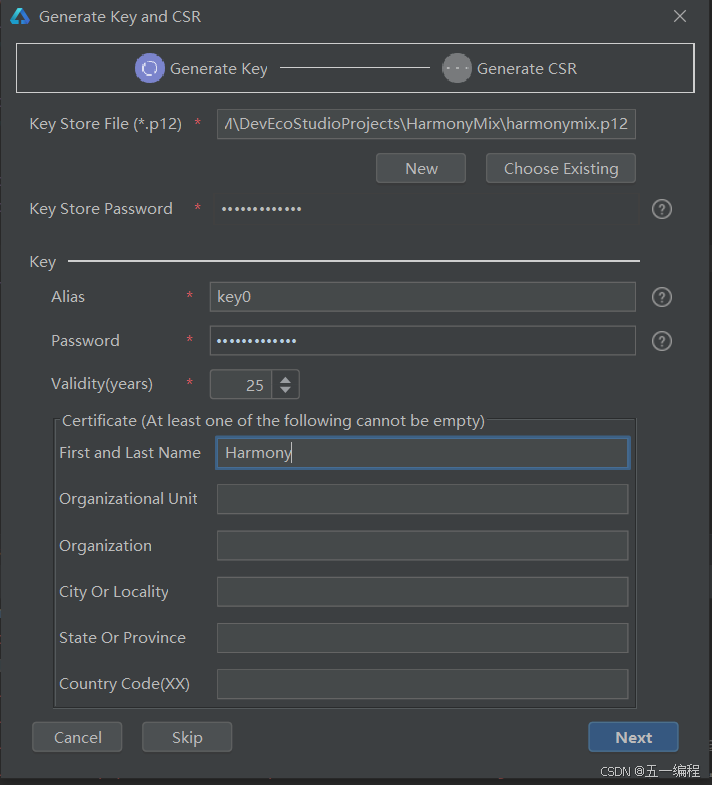Click Choose Existing key store button

(x=561, y=168)
